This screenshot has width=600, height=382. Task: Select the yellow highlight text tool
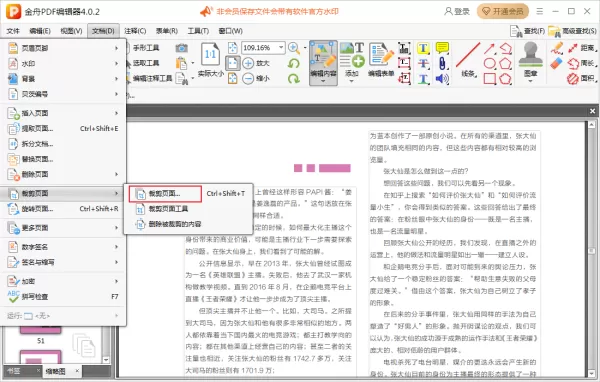coord(423,48)
